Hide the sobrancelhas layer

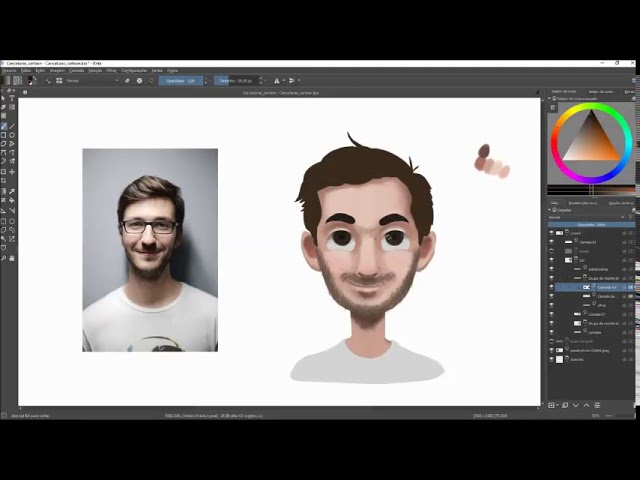coord(551,269)
